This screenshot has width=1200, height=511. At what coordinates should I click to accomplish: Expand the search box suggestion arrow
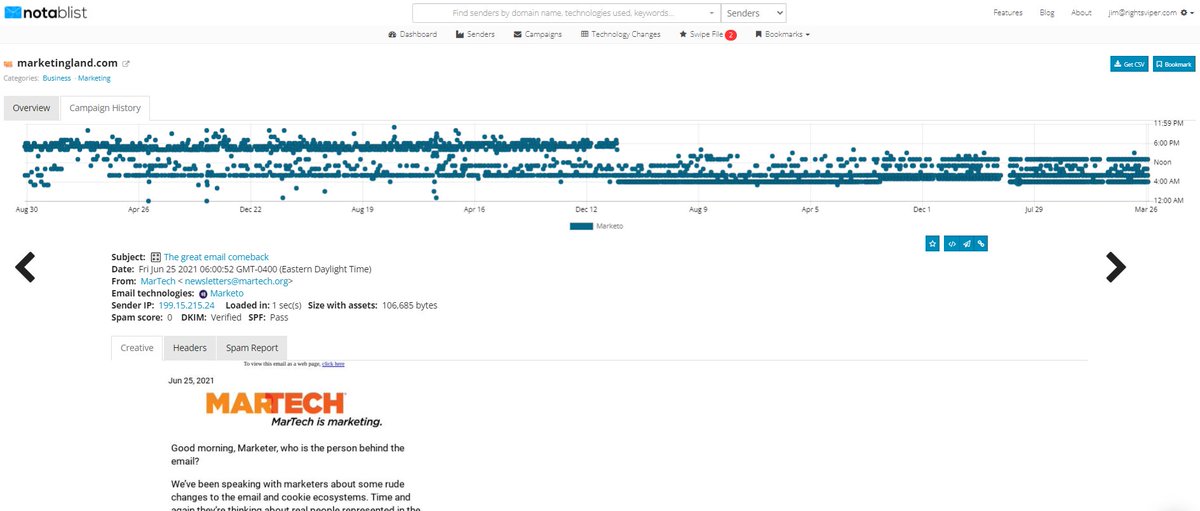click(x=711, y=13)
